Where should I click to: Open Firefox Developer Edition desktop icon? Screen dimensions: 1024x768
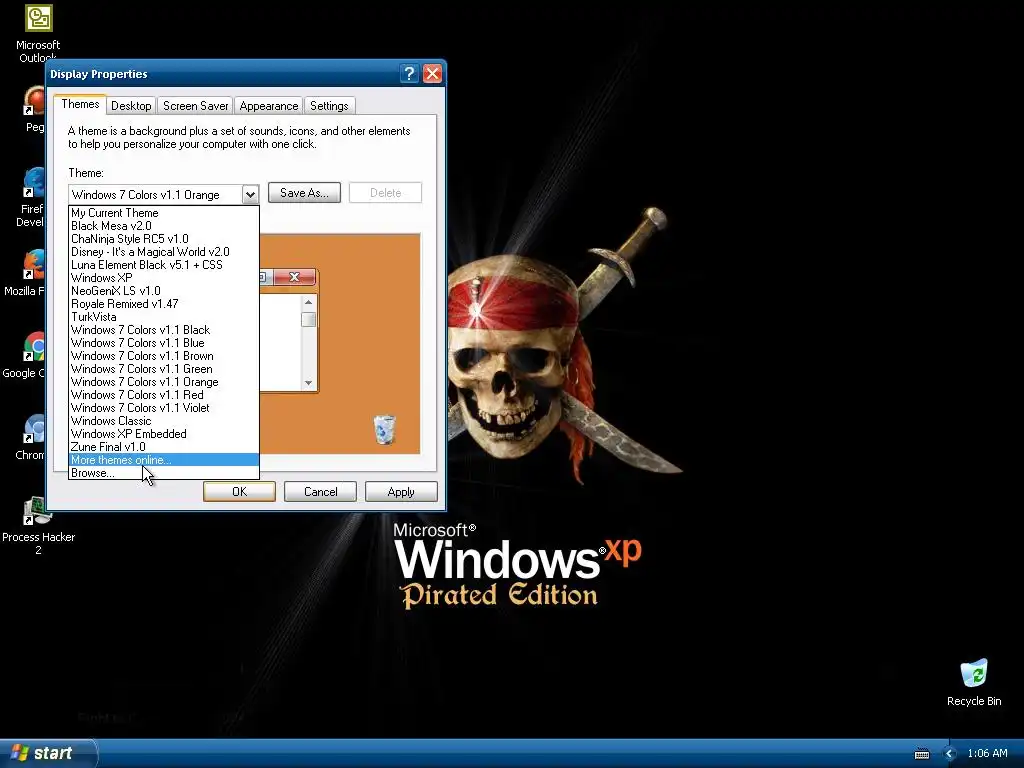(31, 196)
